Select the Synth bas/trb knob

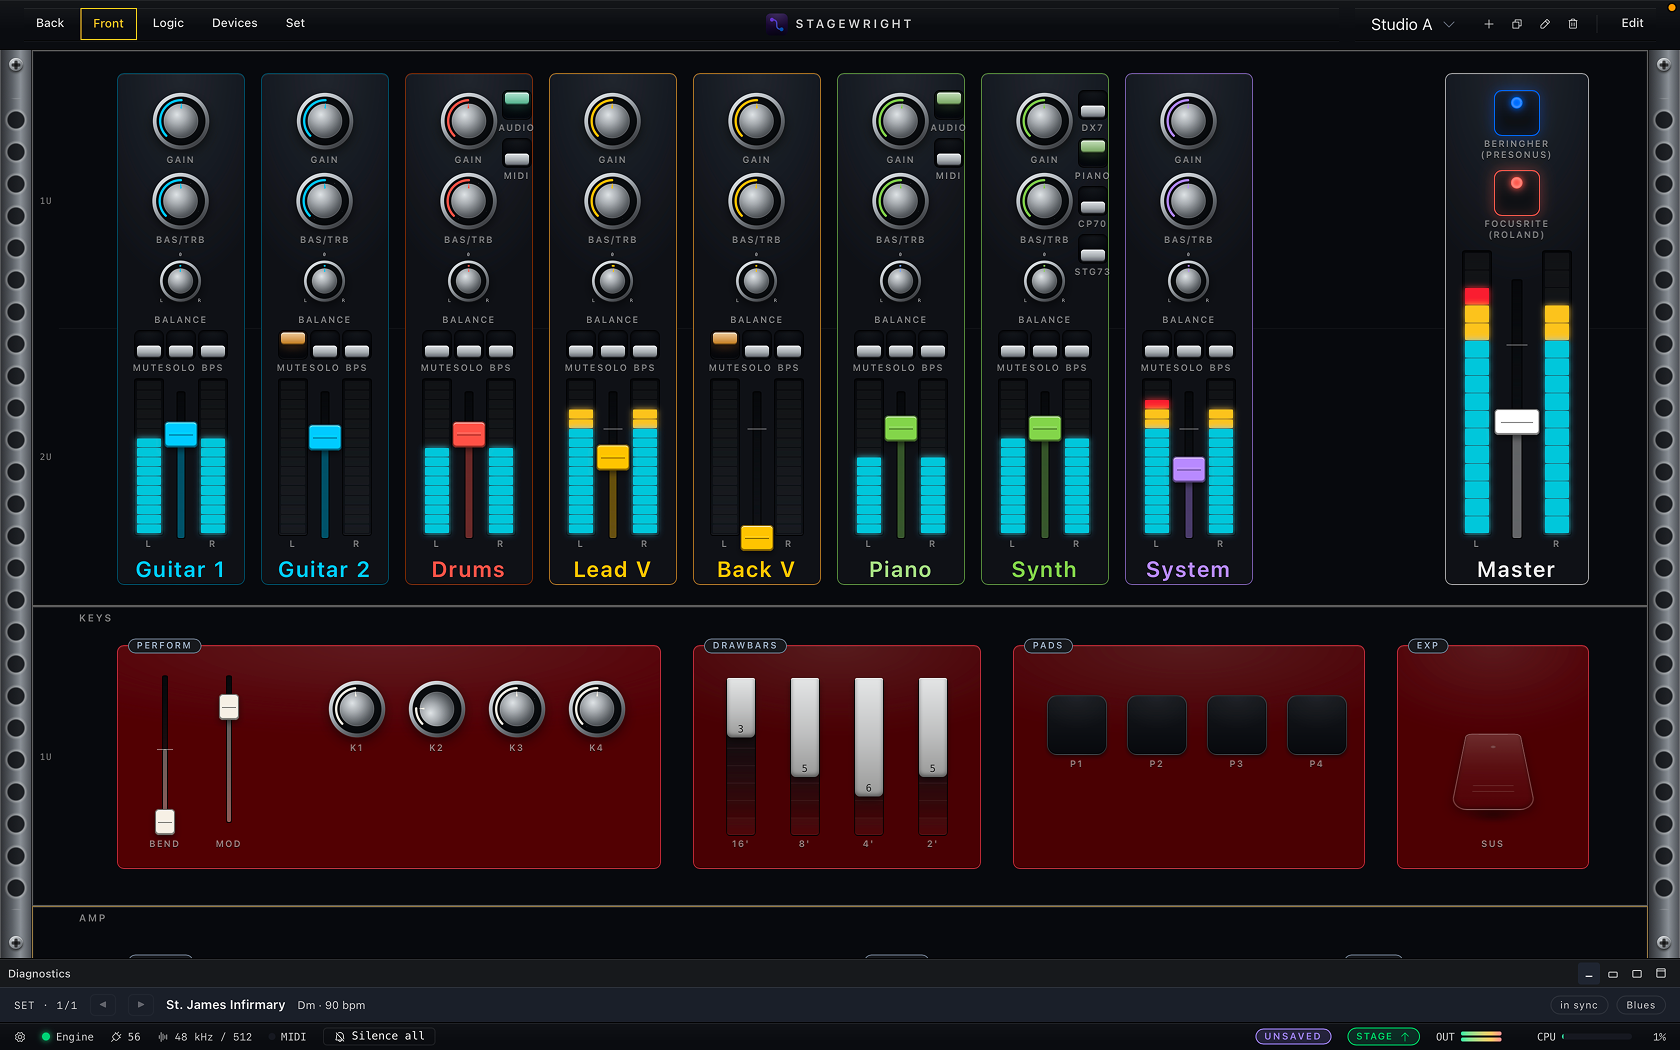(1044, 201)
